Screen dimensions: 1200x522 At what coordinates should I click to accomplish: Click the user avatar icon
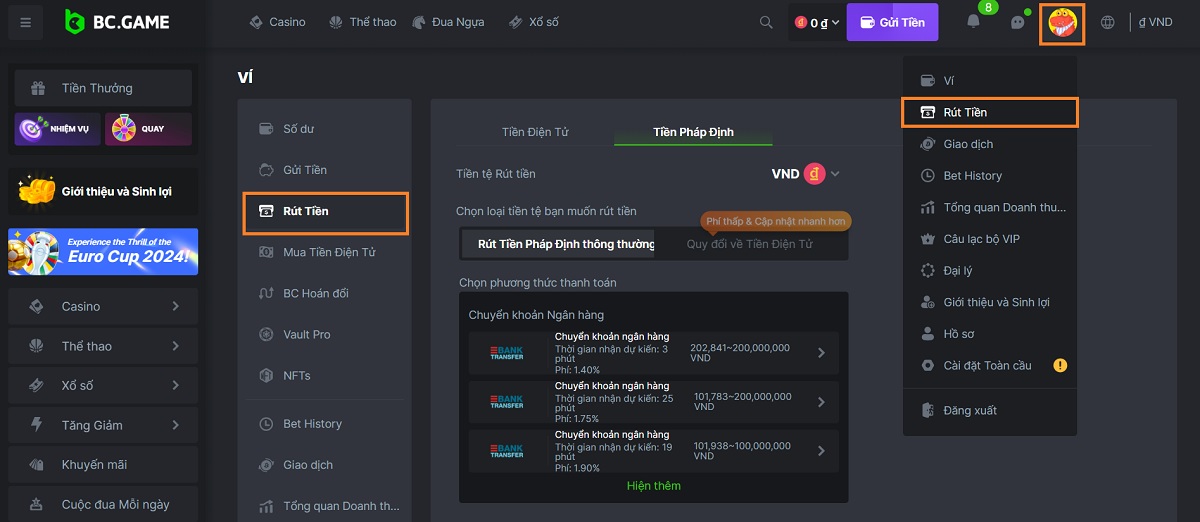tap(1062, 22)
